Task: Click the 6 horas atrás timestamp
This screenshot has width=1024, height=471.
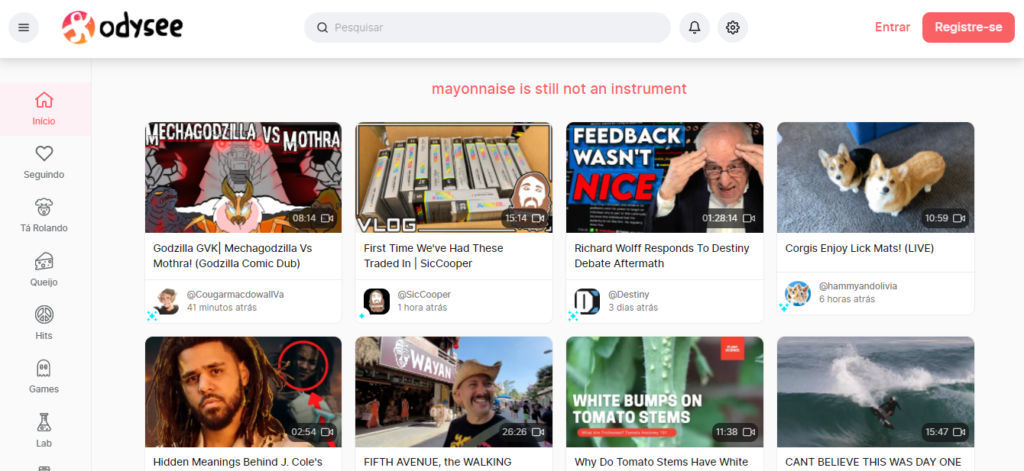Action: click(846, 299)
